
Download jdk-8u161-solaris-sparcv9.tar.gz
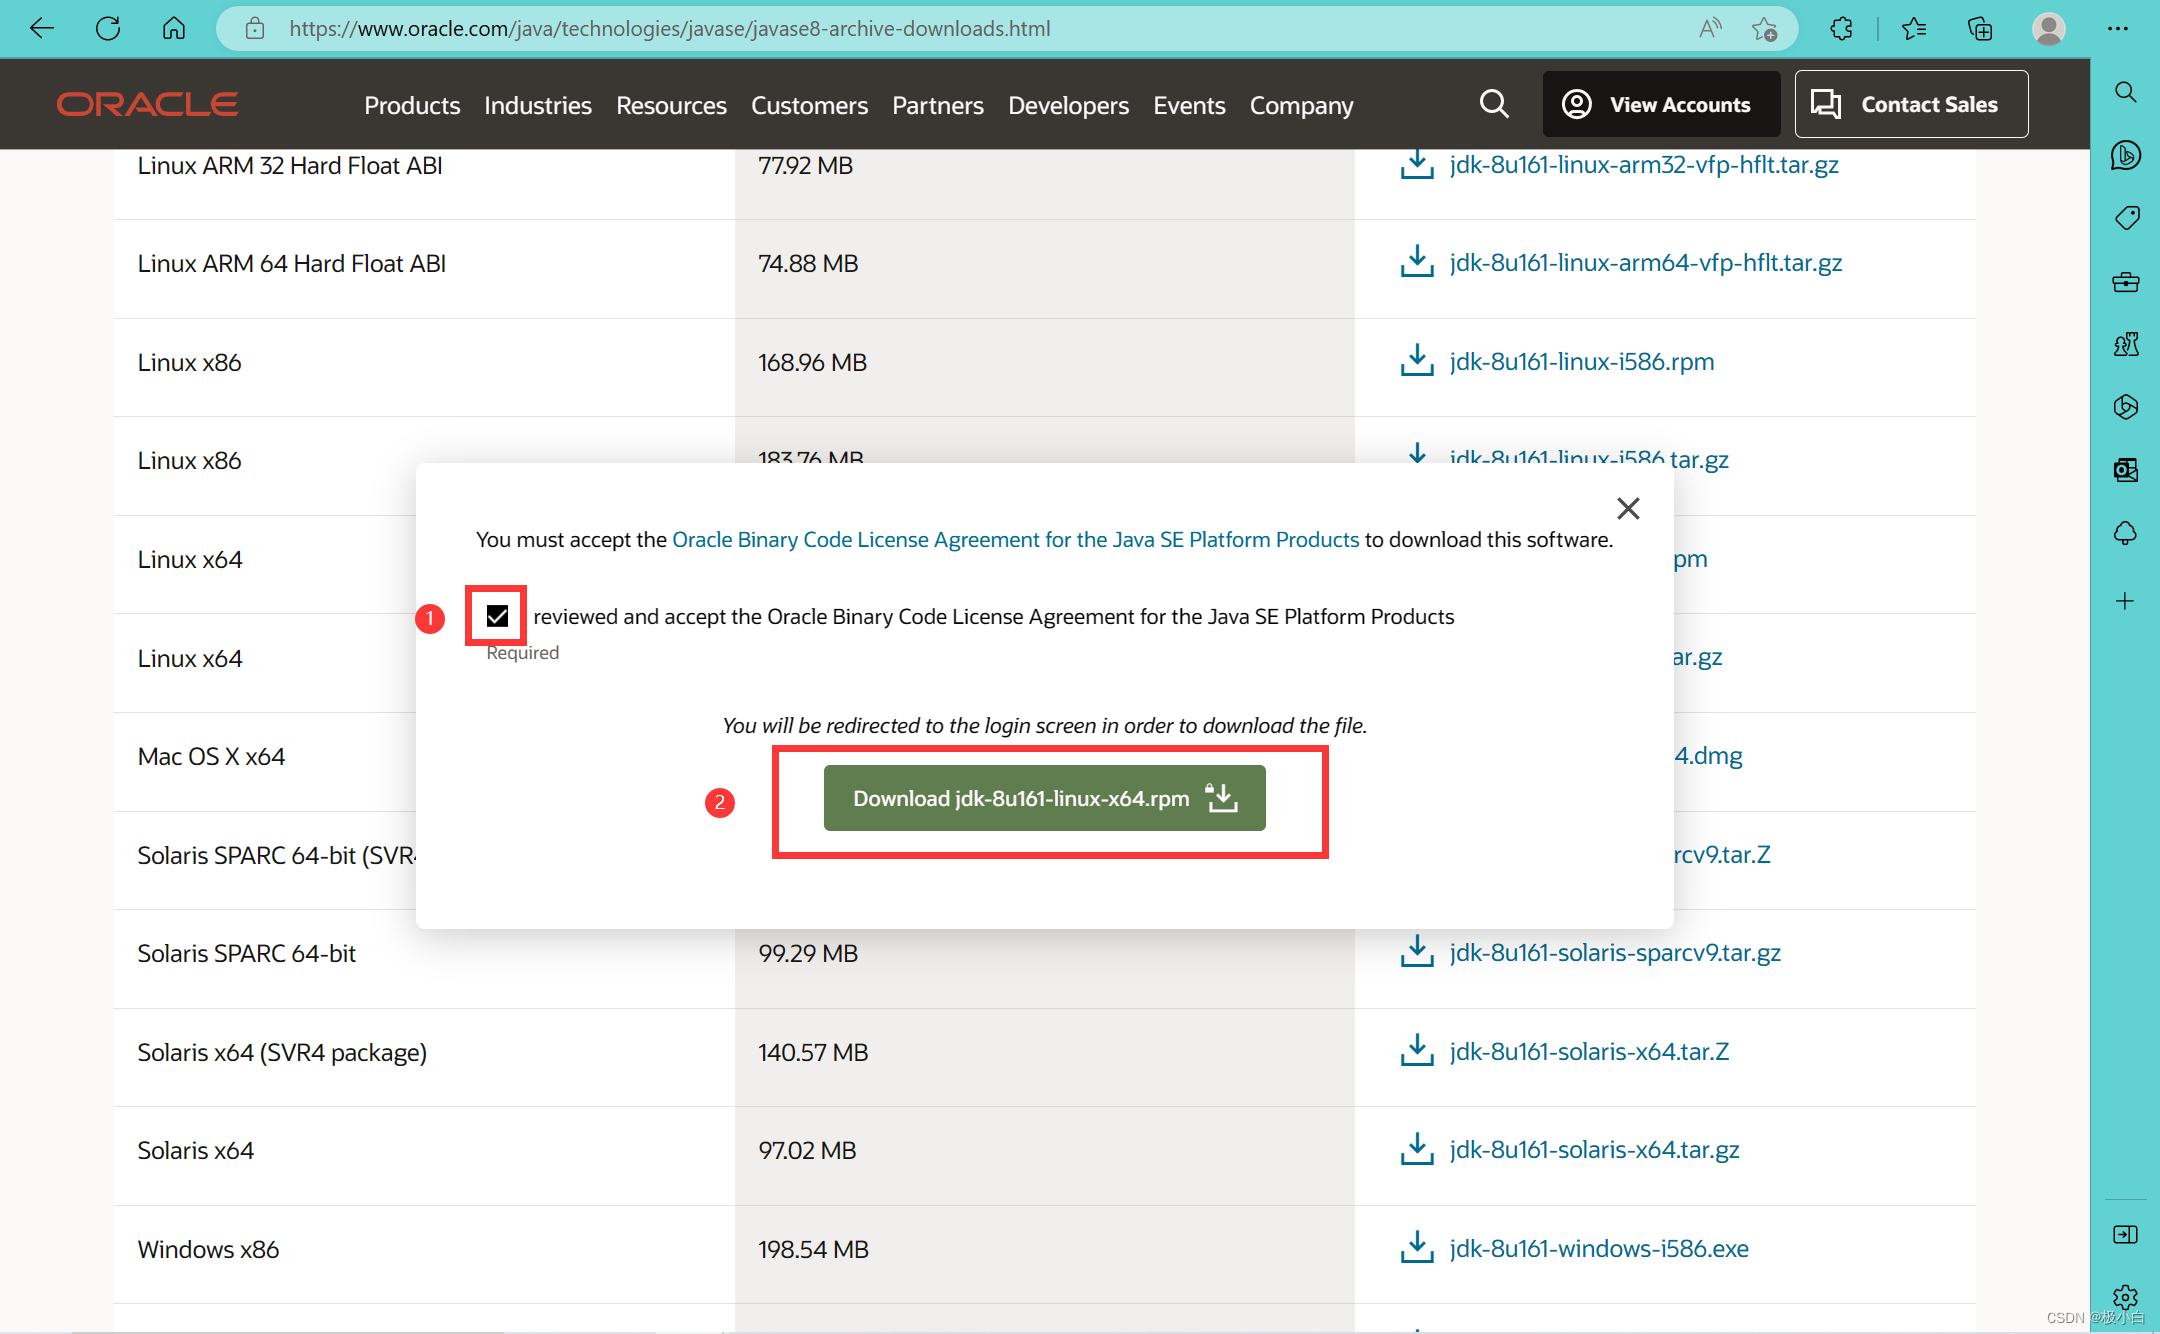tap(1615, 952)
